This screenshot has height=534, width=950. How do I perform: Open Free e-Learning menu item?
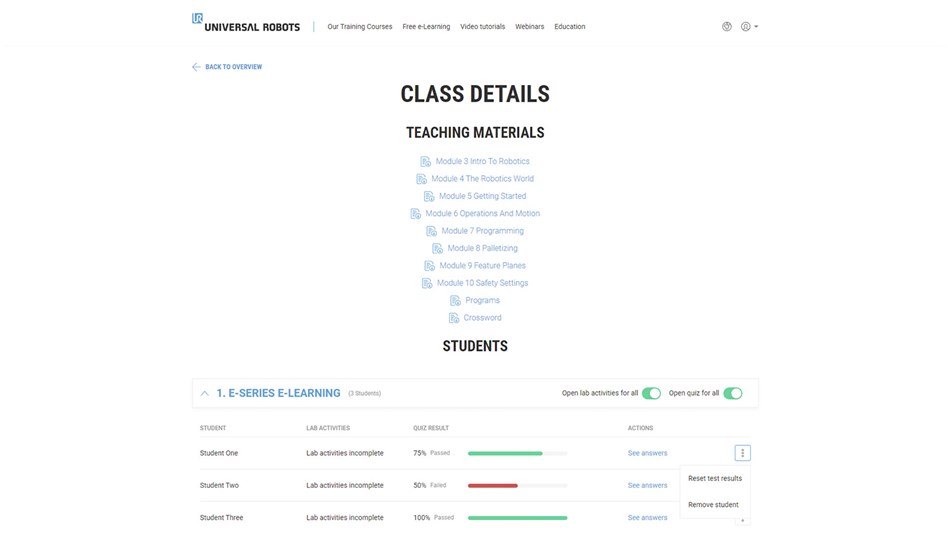click(x=426, y=27)
